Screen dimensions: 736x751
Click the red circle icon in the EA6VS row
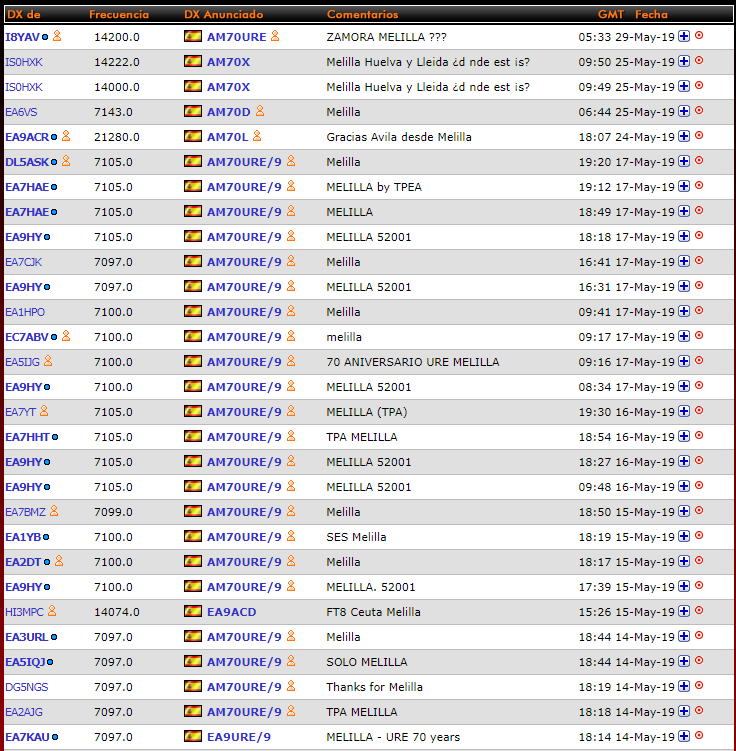(699, 111)
